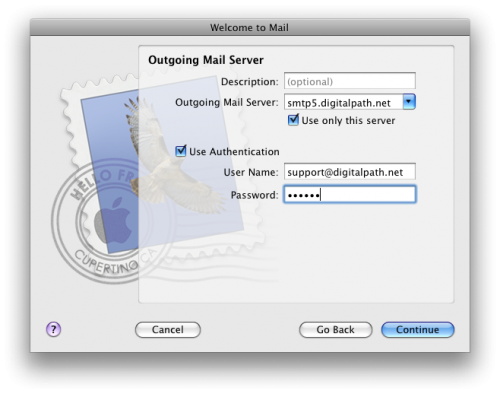Click the Continue button
The width and height of the screenshot is (500, 394).
pos(418,330)
